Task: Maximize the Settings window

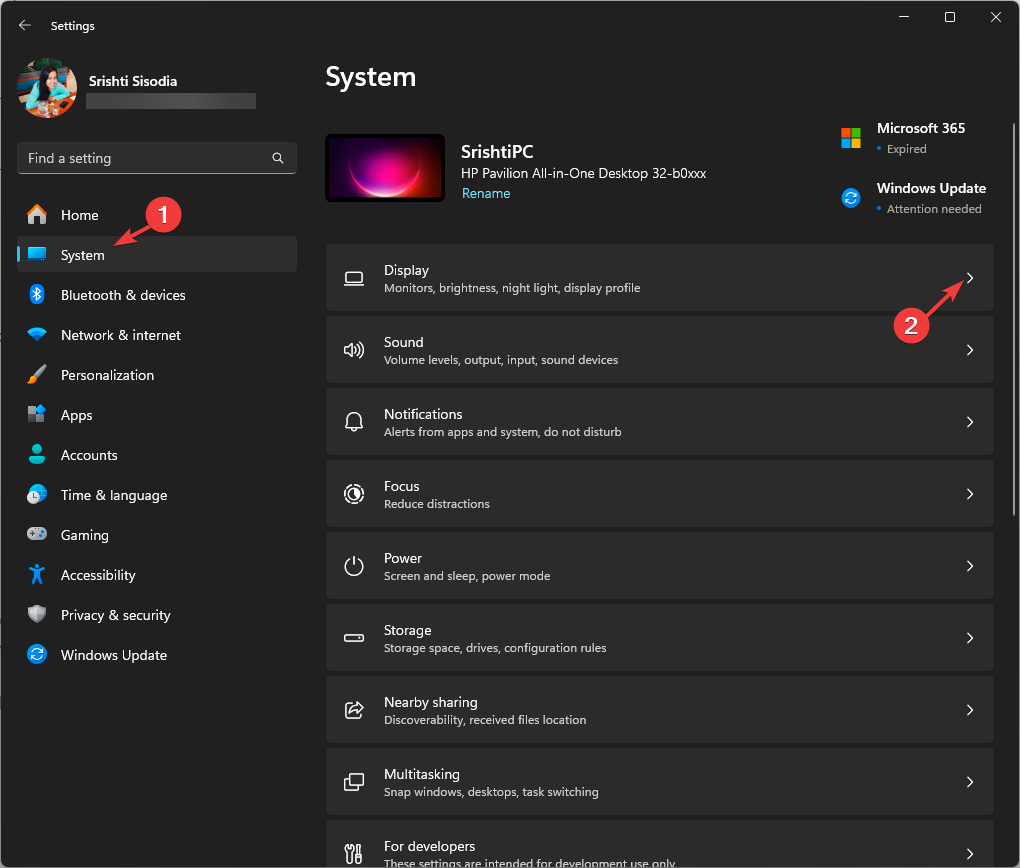Action: [950, 17]
